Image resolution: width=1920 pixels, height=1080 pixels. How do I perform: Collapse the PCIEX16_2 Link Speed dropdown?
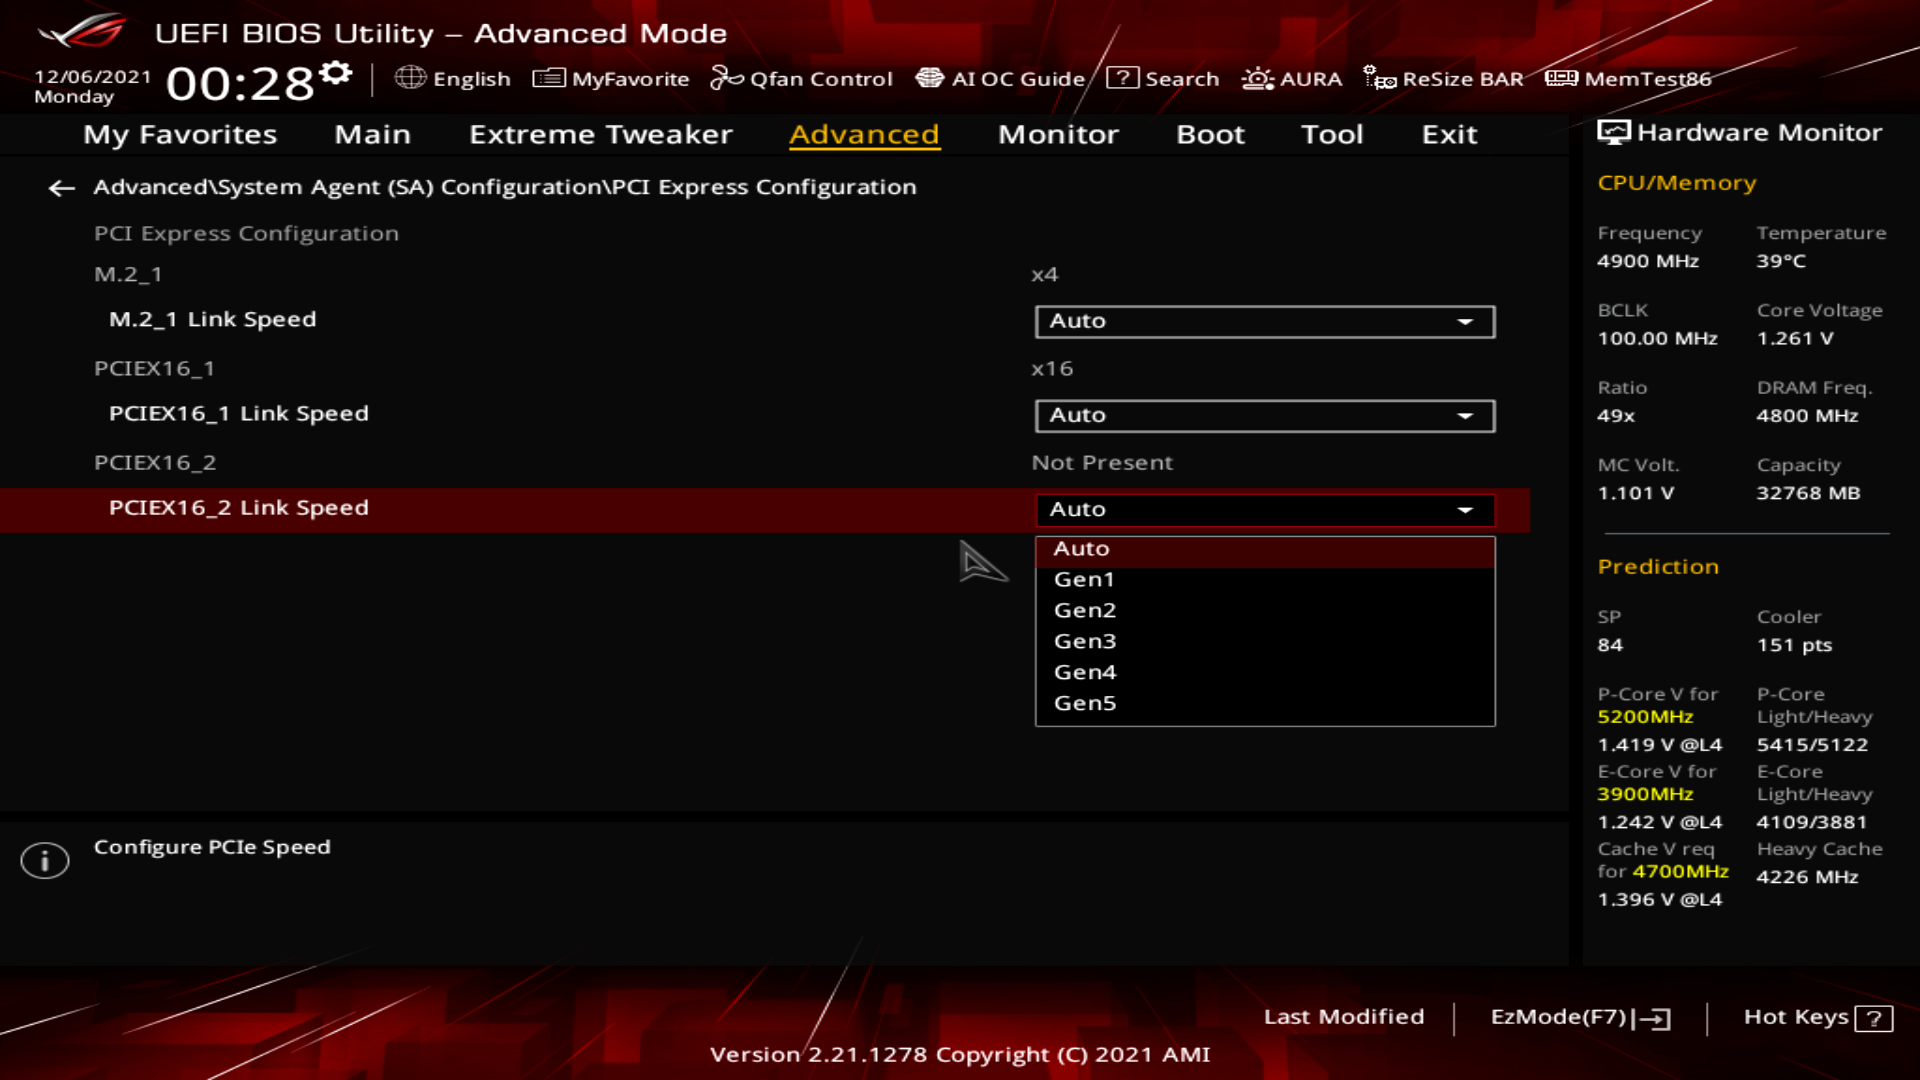tap(1264, 509)
